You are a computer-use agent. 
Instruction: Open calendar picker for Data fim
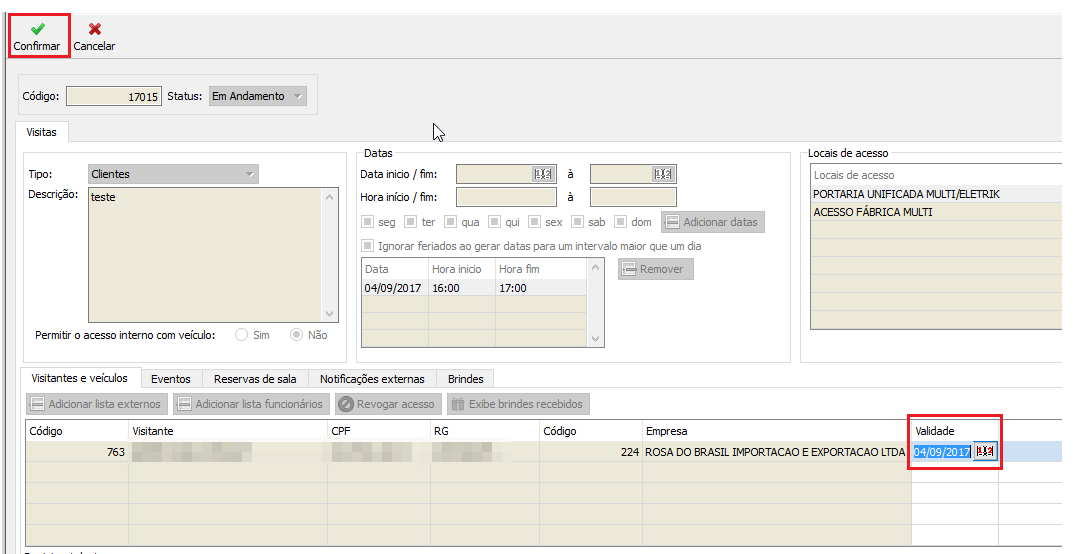click(x=663, y=174)
